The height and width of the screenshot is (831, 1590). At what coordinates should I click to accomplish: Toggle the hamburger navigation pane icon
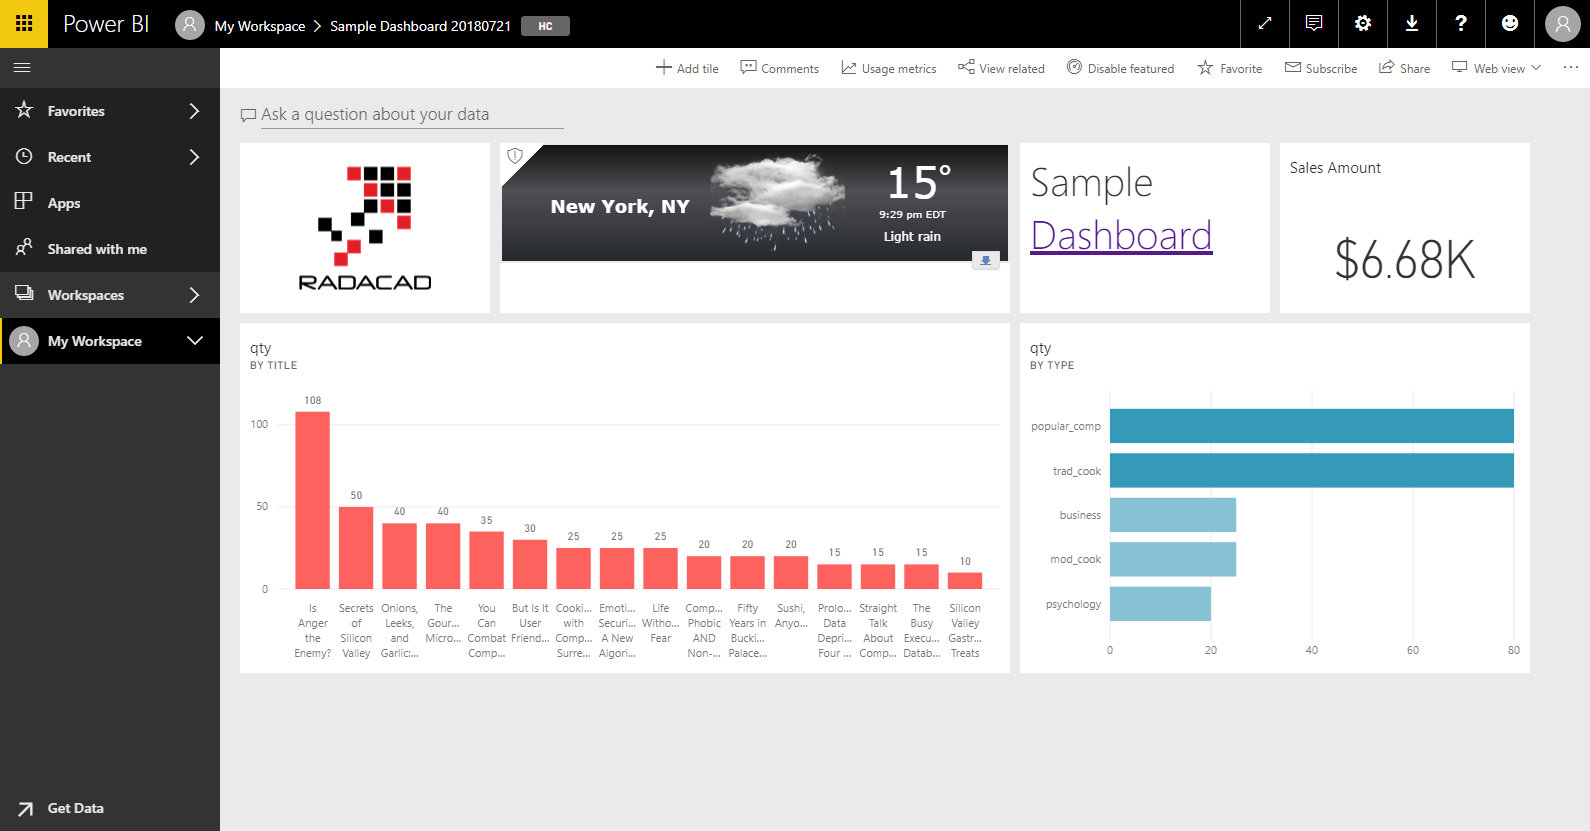click(x=22, y=68)
